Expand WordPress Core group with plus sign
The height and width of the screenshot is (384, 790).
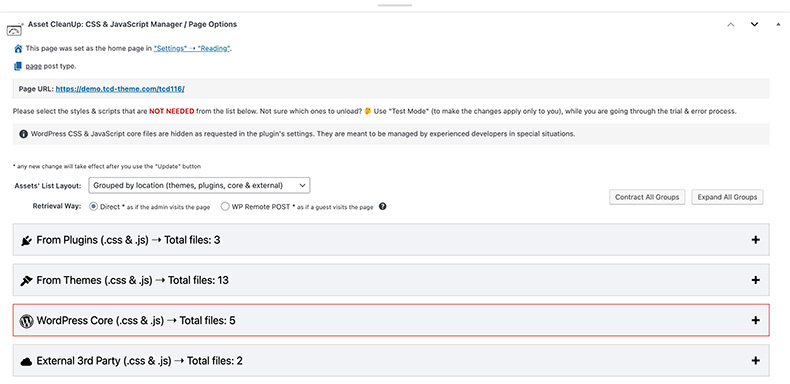click(755, 320)
